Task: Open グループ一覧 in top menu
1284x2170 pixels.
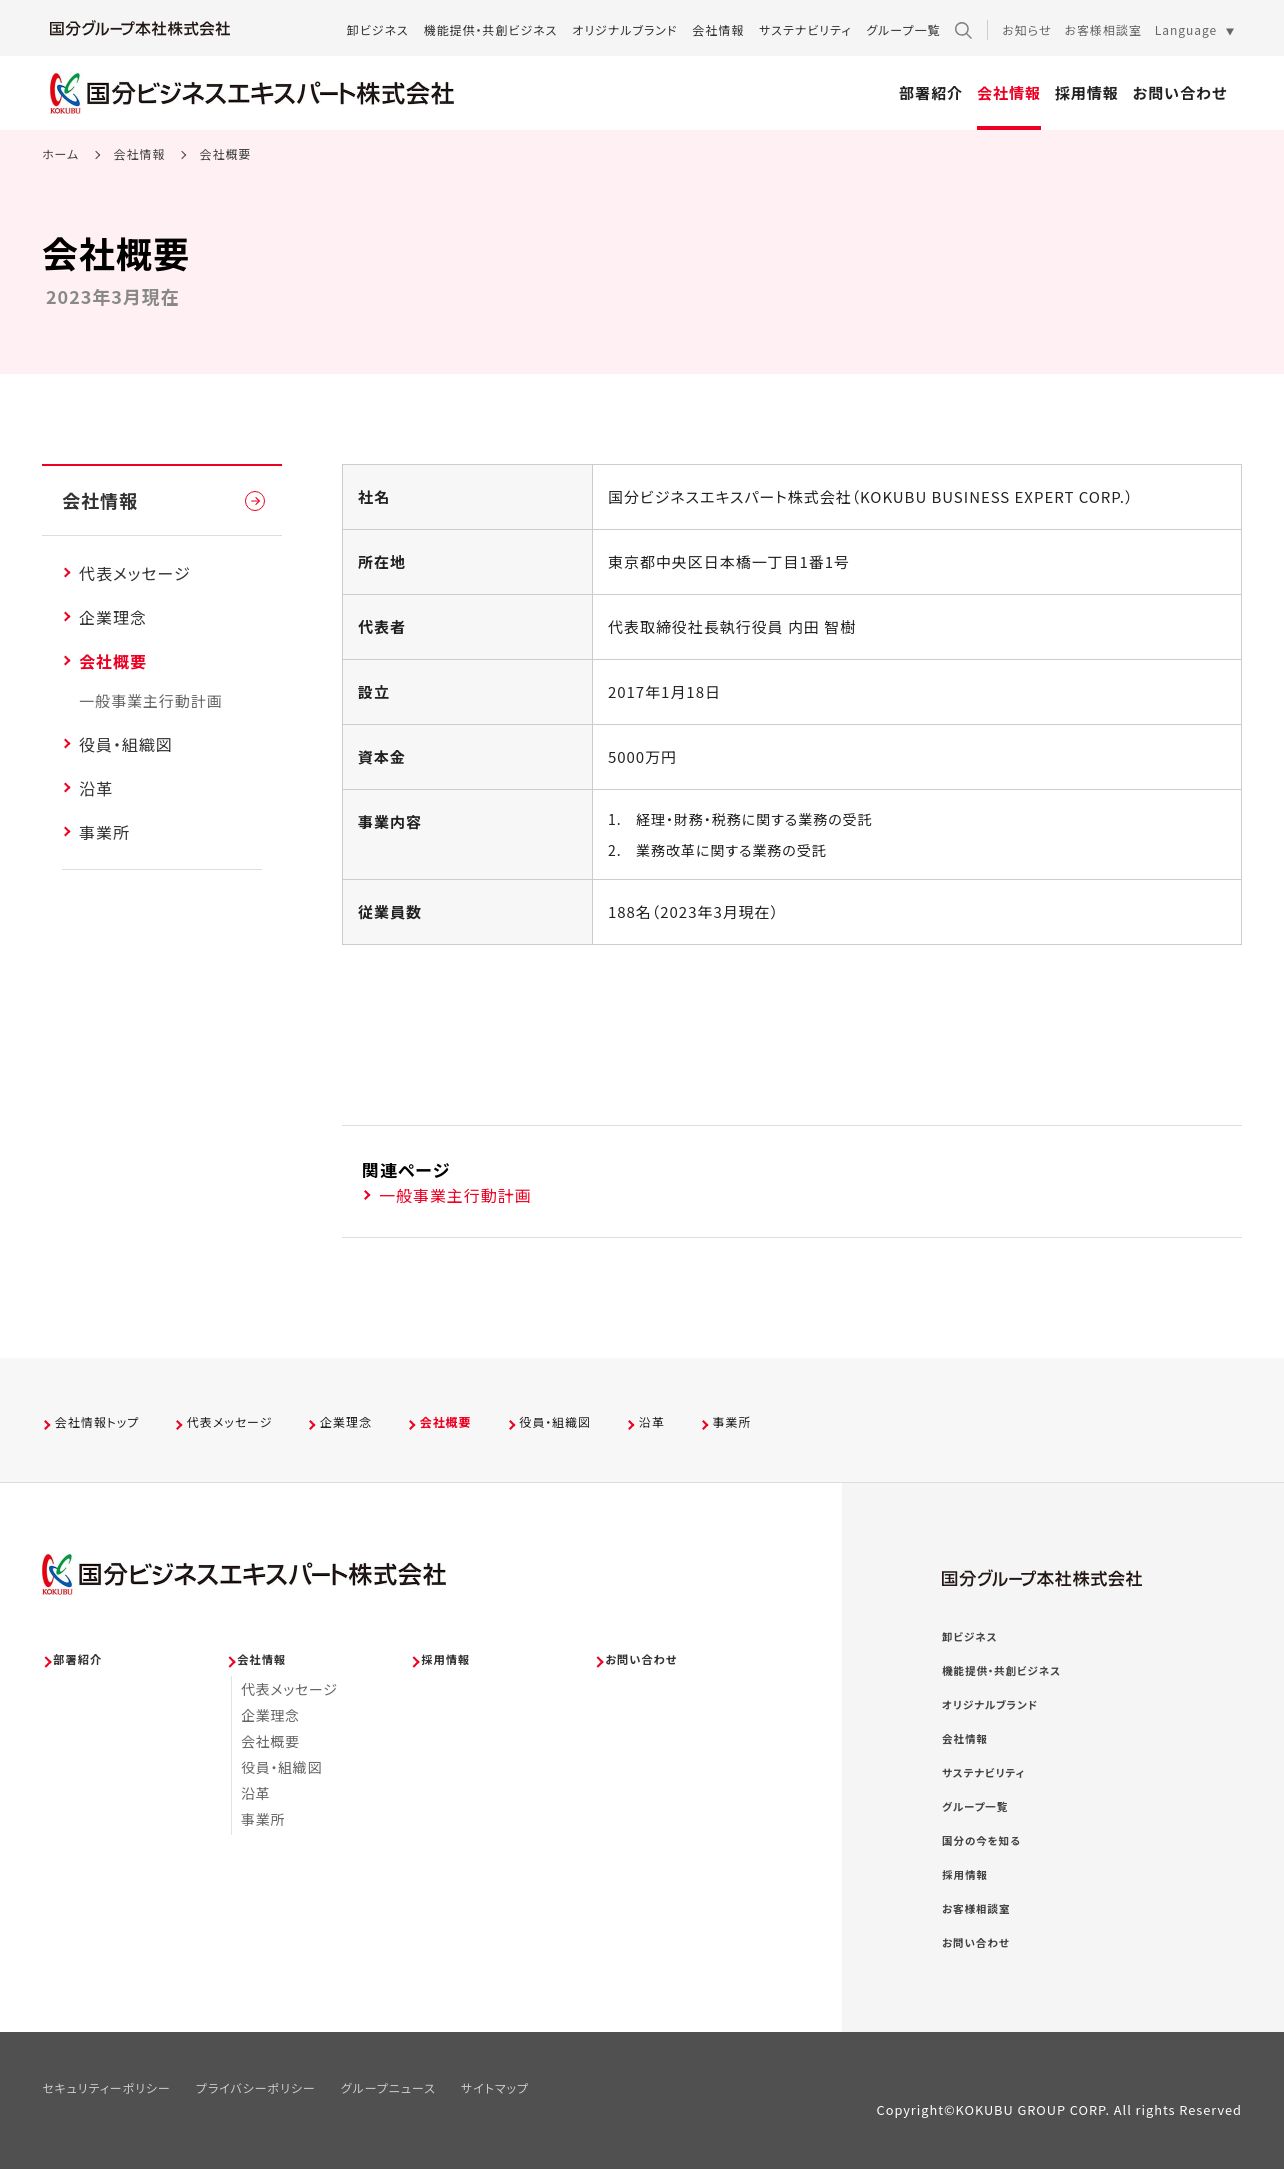Action: point(903,30)
